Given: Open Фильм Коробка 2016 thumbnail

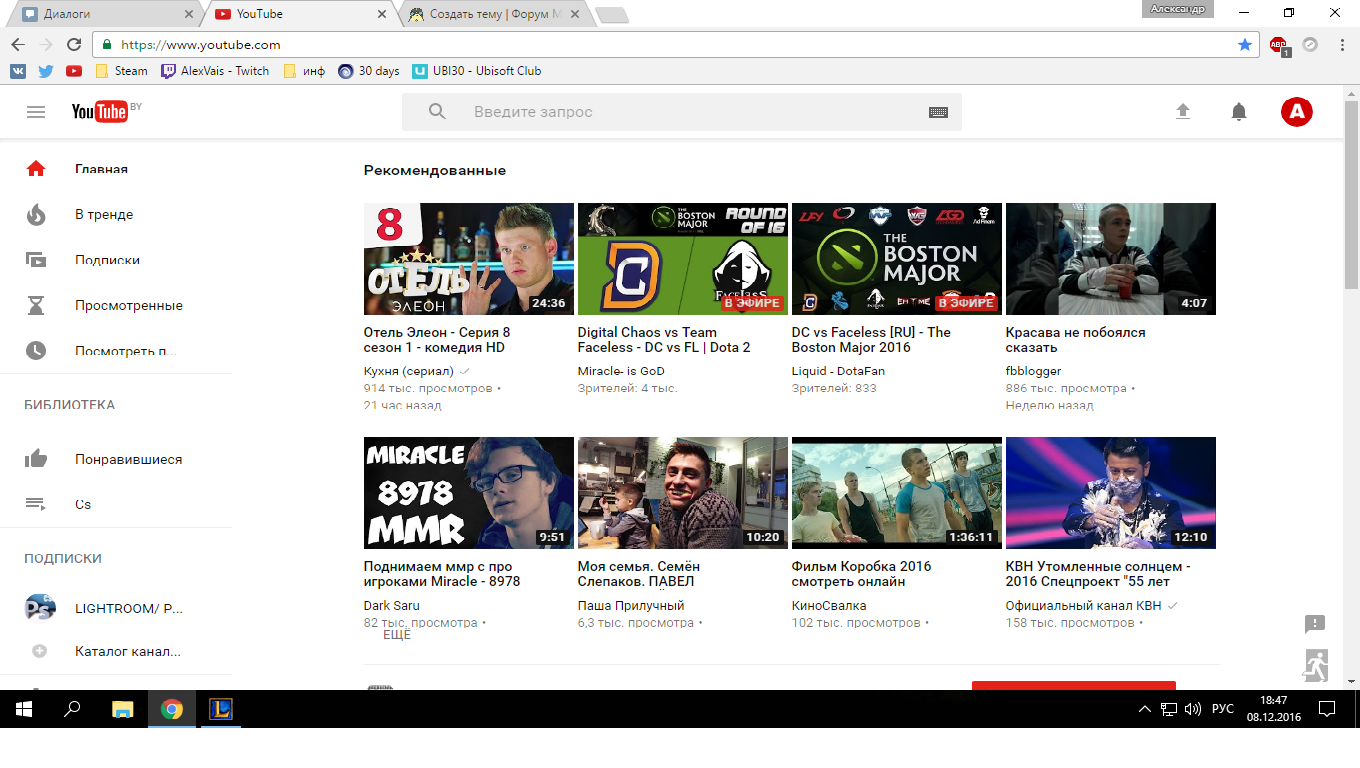Looking at the screenshot, I should coord(897,493).
